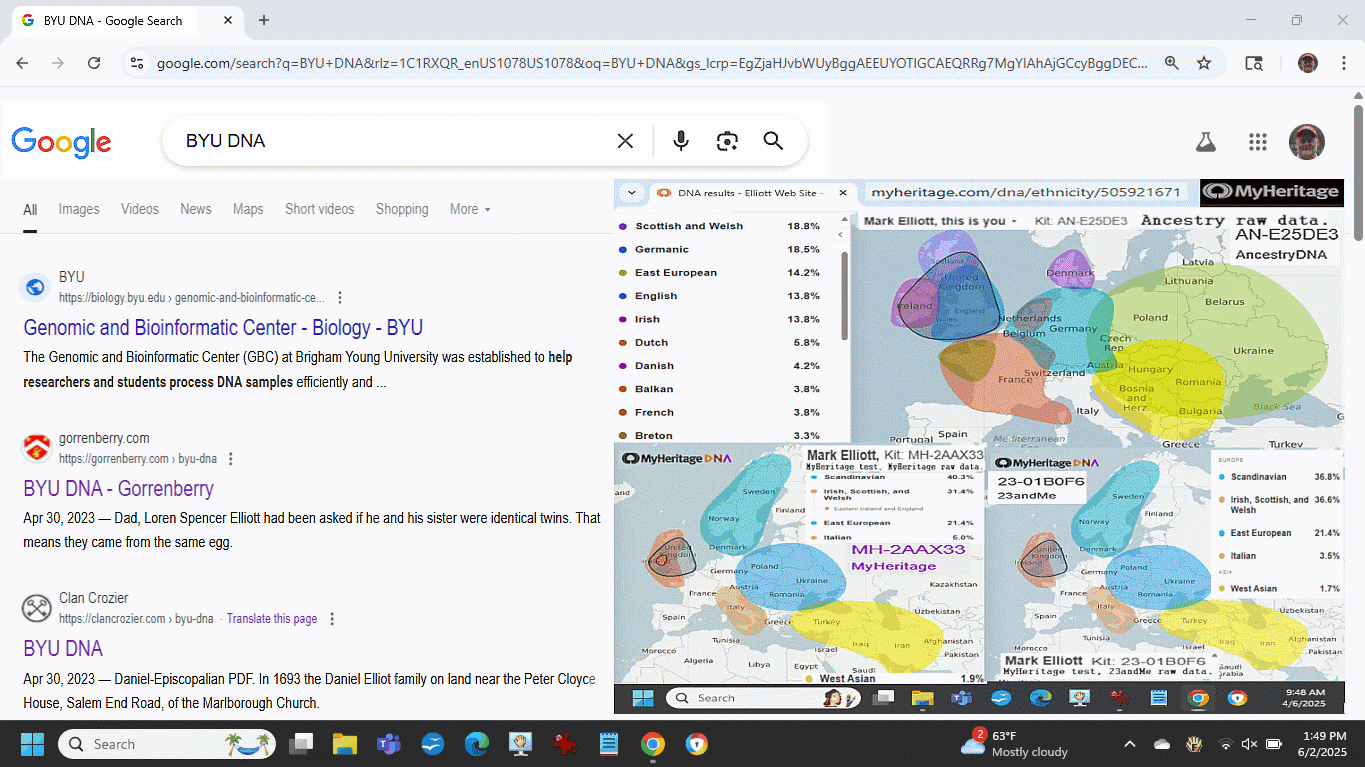Image resolution: width=1365 pixels, height=767 pixels.
Task: Open Chrome three-dot menu
Action: click(1343, 63)
